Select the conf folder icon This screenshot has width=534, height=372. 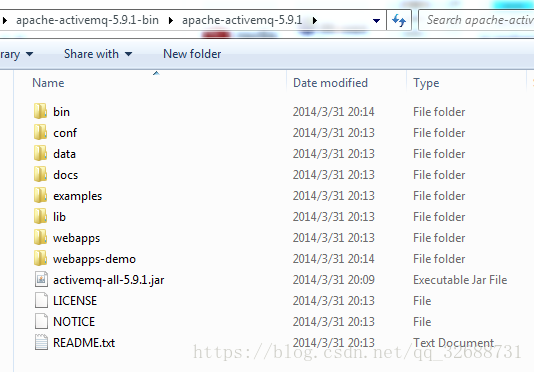(x=41, y=132)
